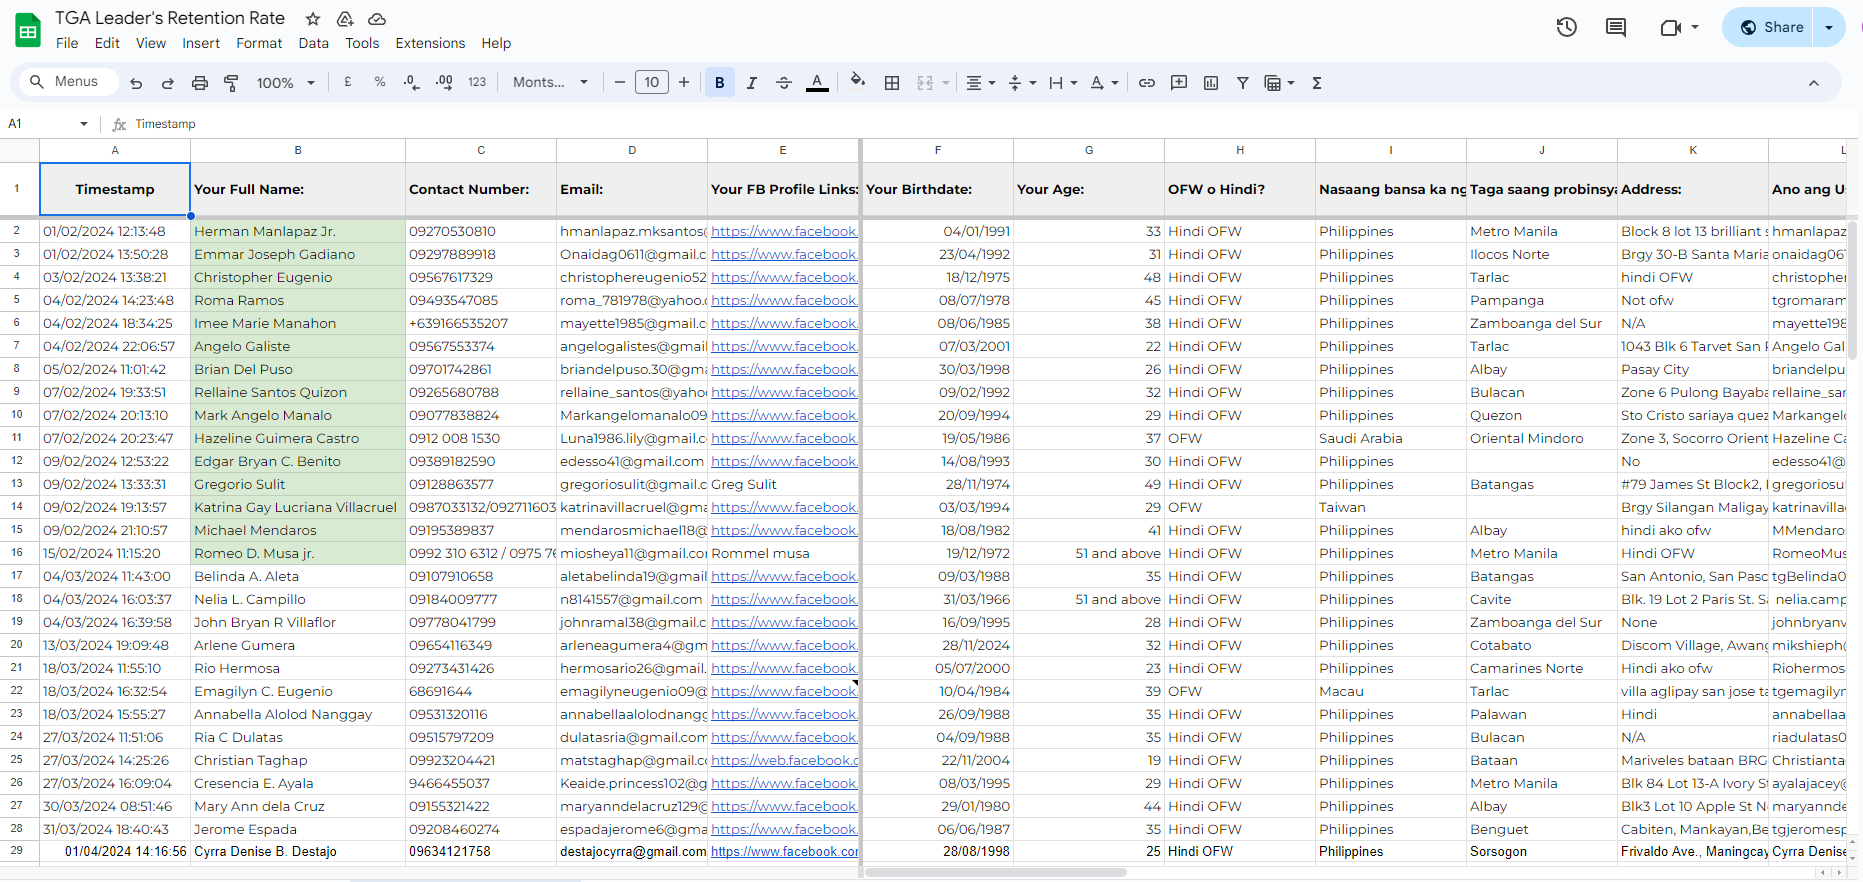Expand the horizontal align dropdown
The image size is (1863, 882).
click(980, 83)
